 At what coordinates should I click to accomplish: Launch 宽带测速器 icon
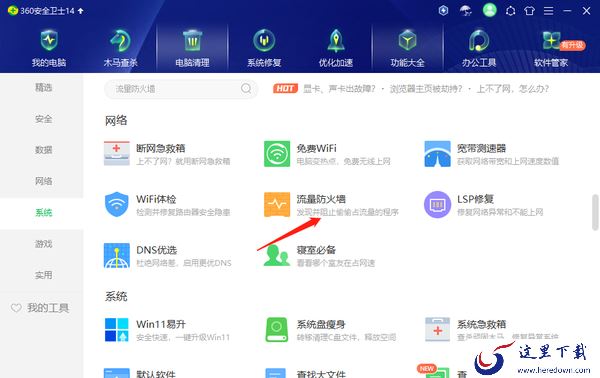[x=437, y=153]
